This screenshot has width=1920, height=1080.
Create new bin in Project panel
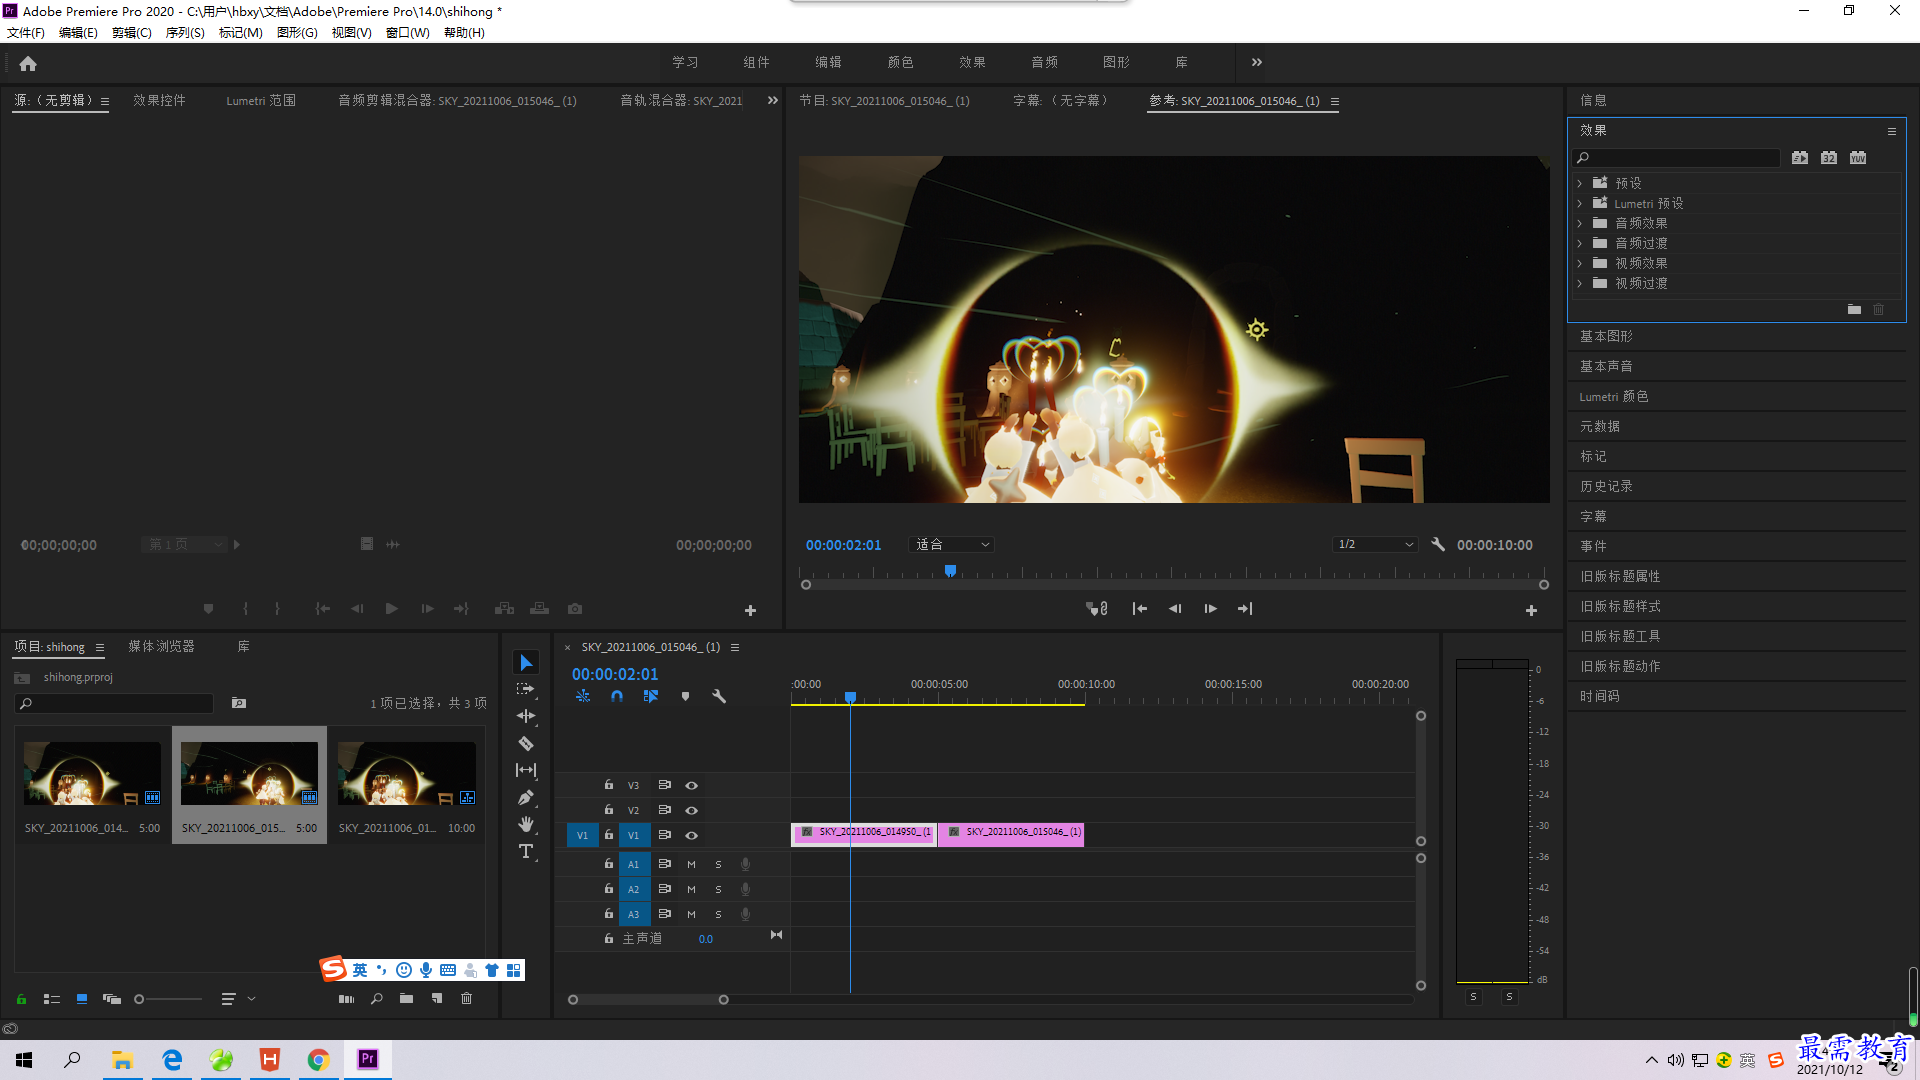coord(406,999)
